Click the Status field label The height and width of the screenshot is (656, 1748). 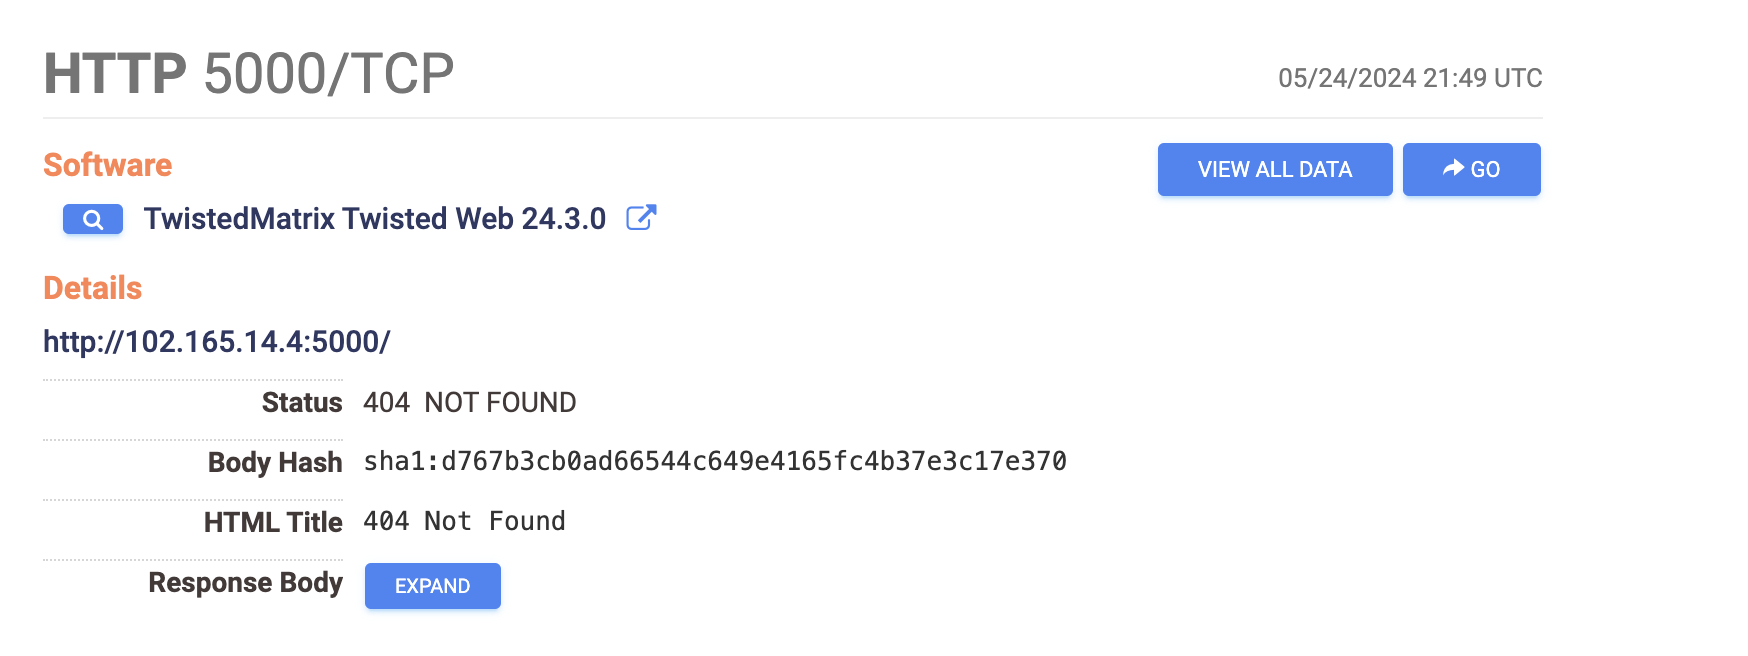pyautogui.click(x=302, y=403)
